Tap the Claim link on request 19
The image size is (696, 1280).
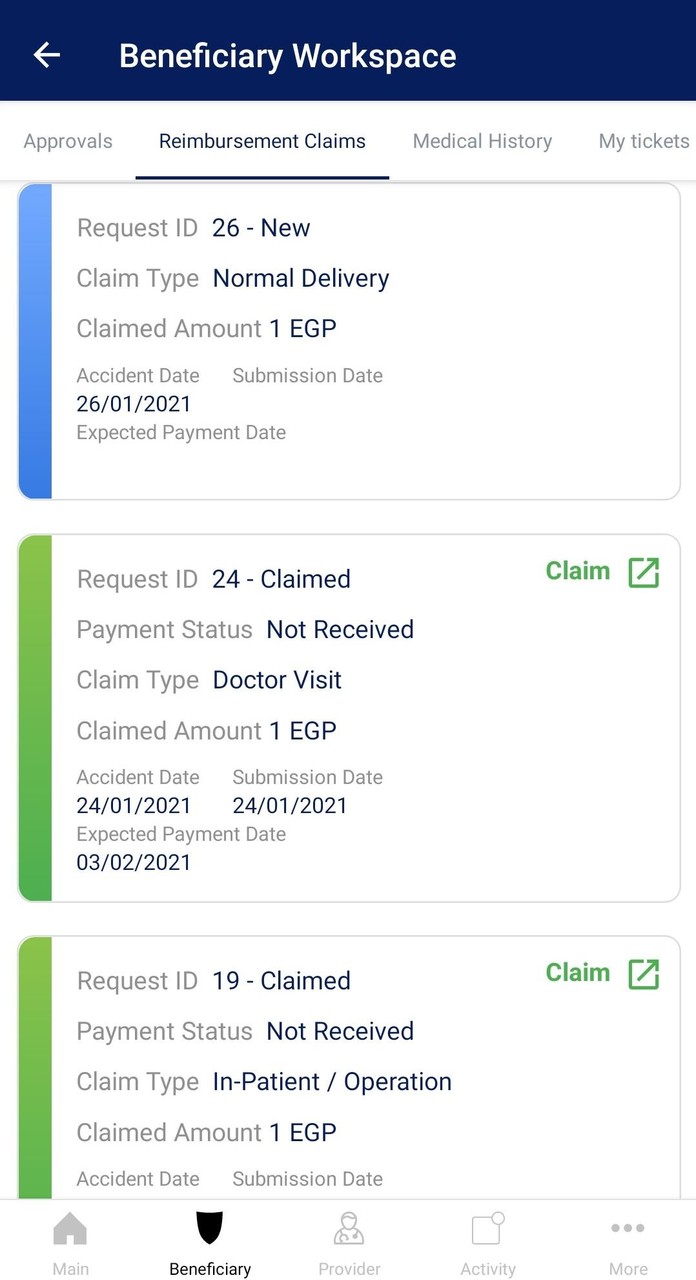coord(578,973)
